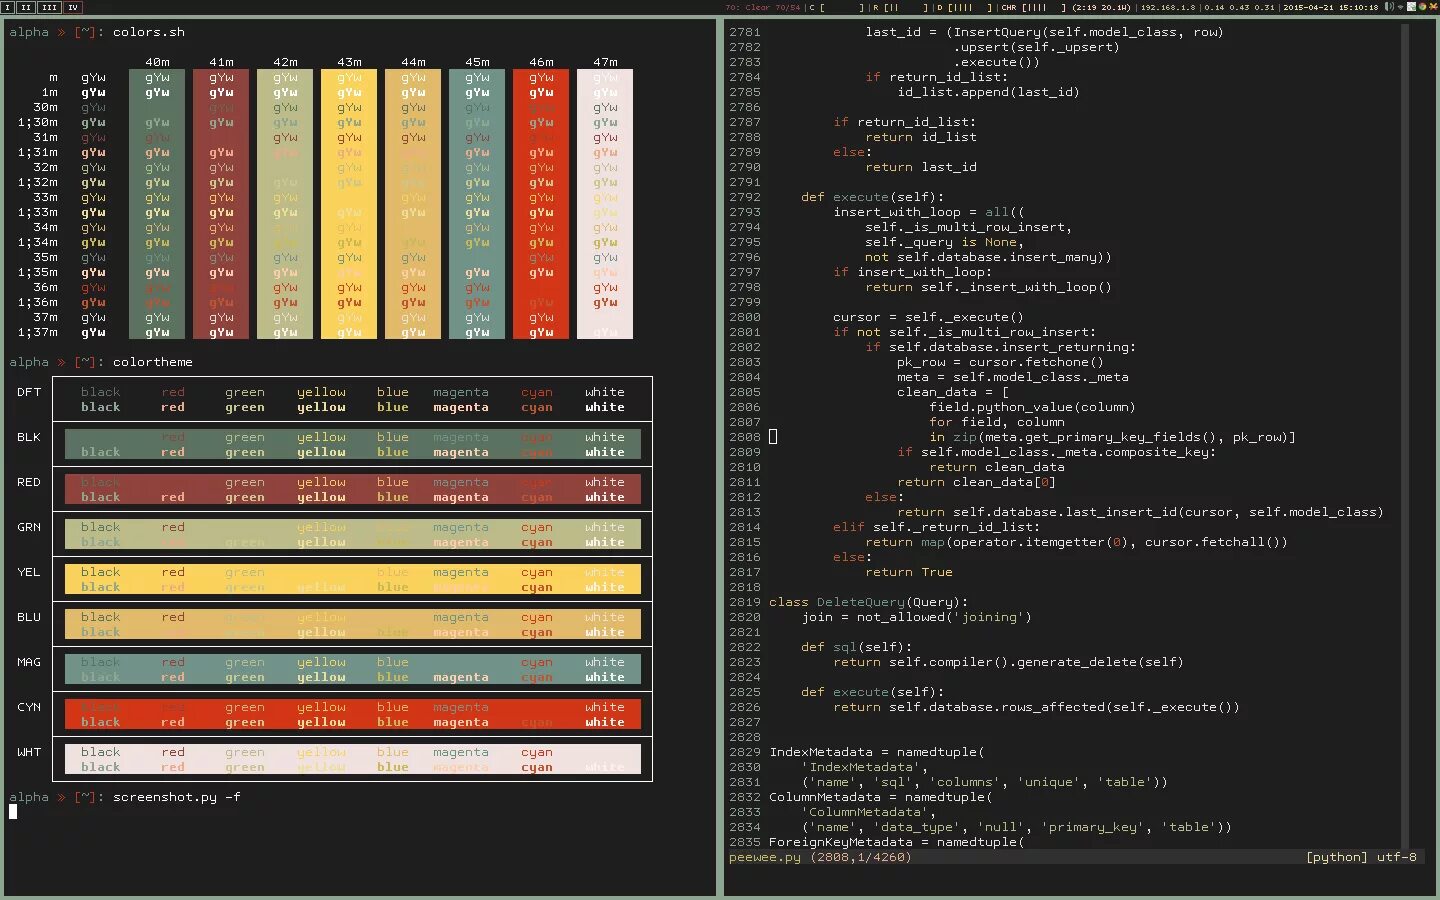This screenshot has height=900, width=1440.
Task: Click the CYN row label in colortheme
Action: click(29, 707)
